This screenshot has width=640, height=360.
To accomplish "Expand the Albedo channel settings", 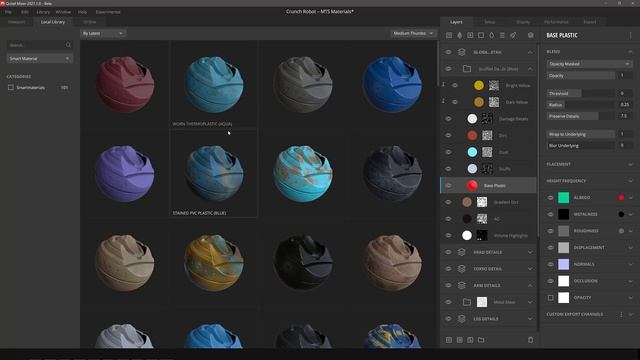I will (x=631, y=198).
